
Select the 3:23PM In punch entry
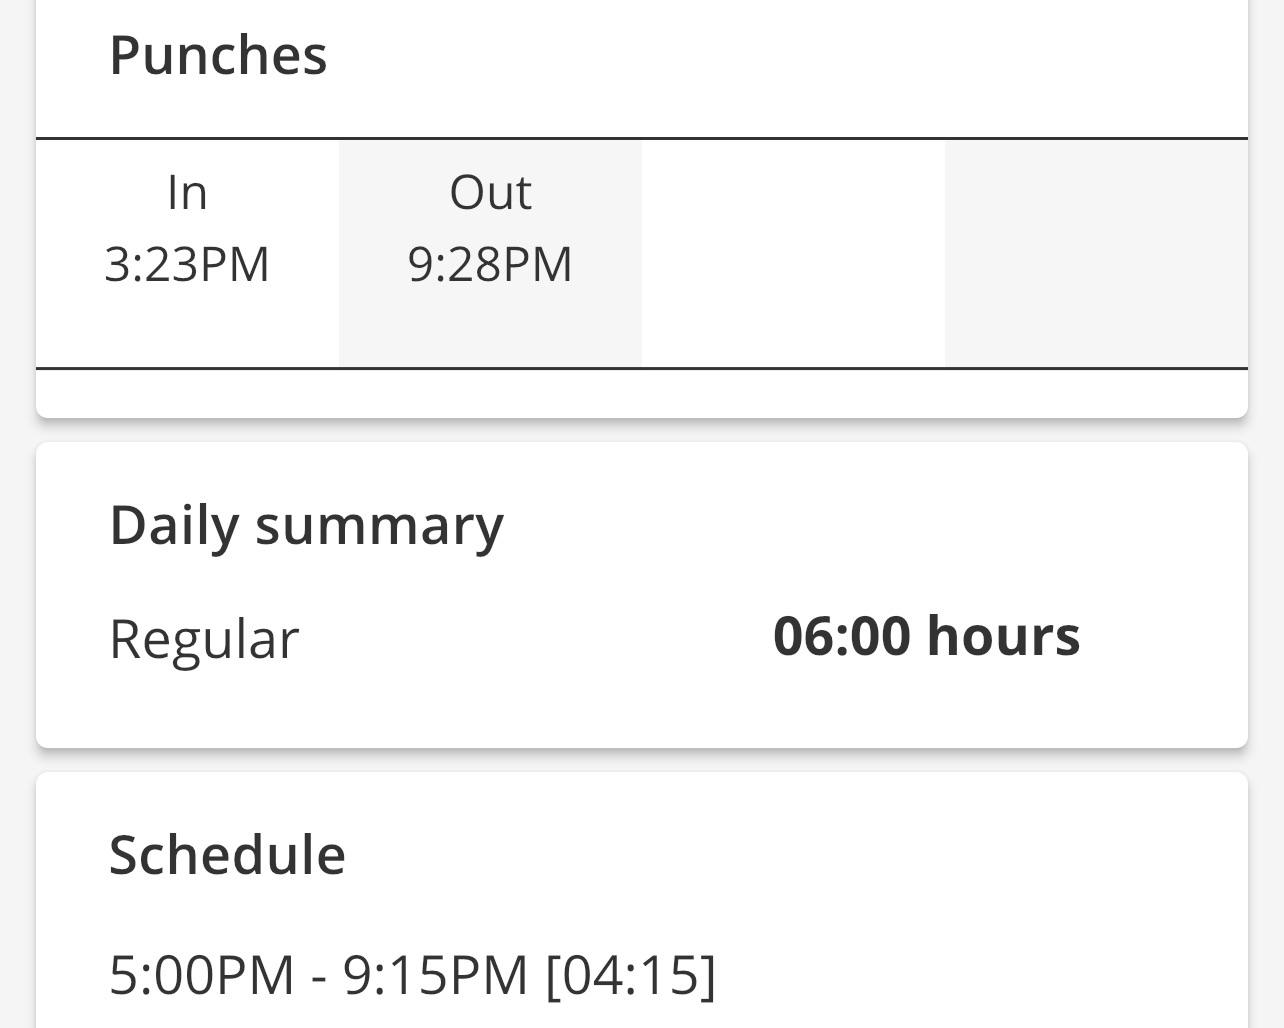pyautogui.click(x=187, y=263)
